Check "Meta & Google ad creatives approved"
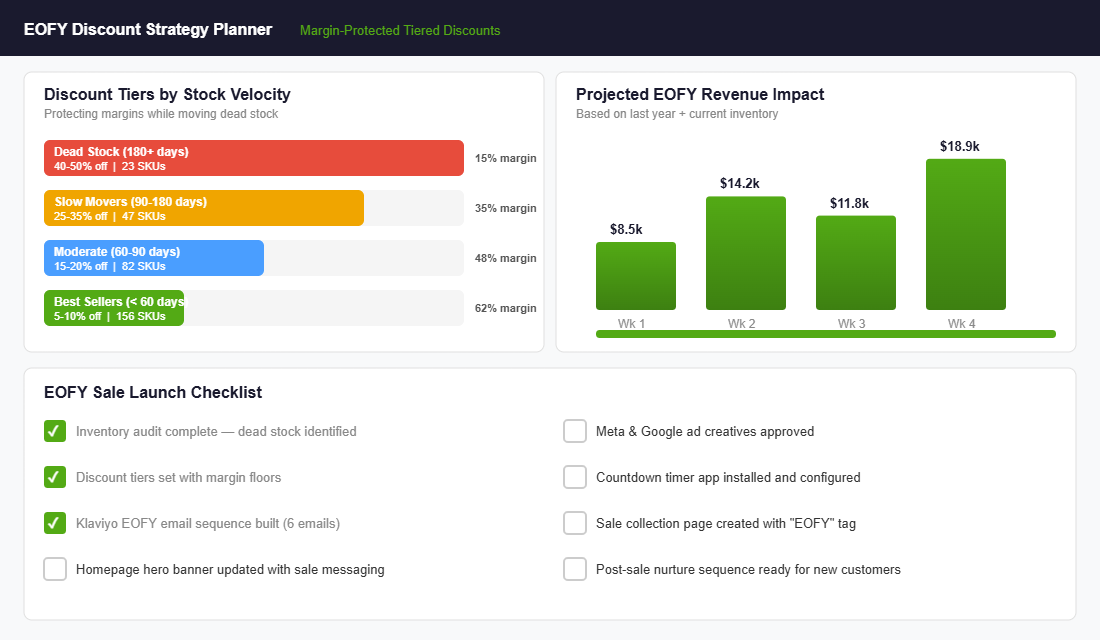 tap(575, 431)
